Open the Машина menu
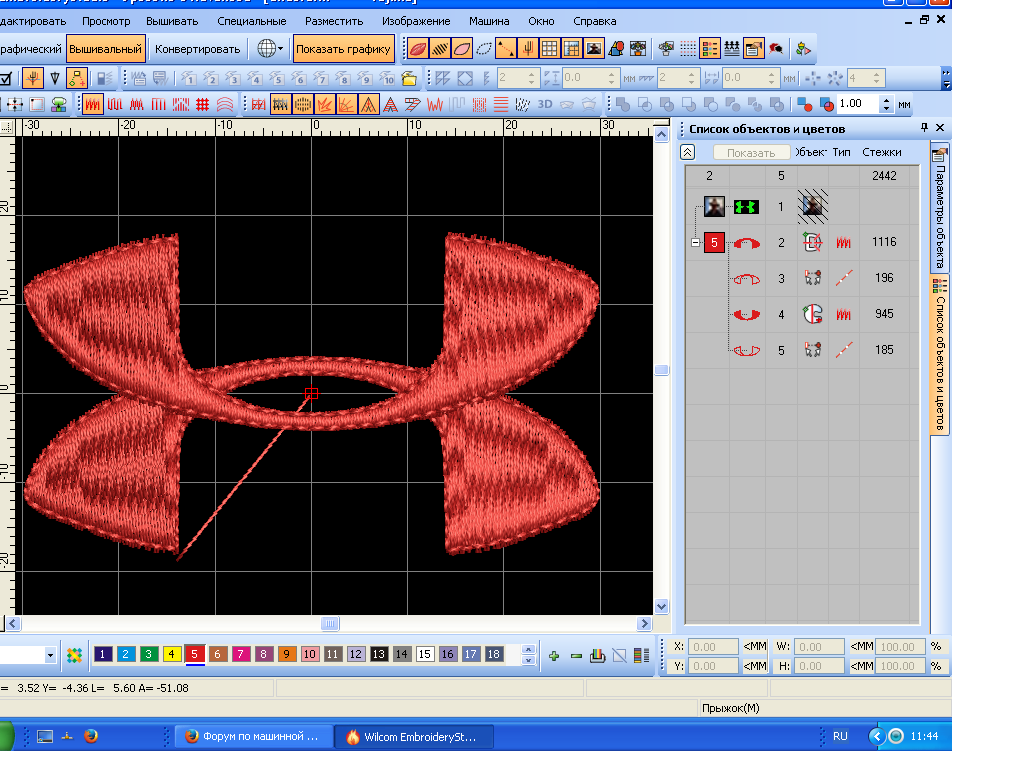 [x=489, y=20]
